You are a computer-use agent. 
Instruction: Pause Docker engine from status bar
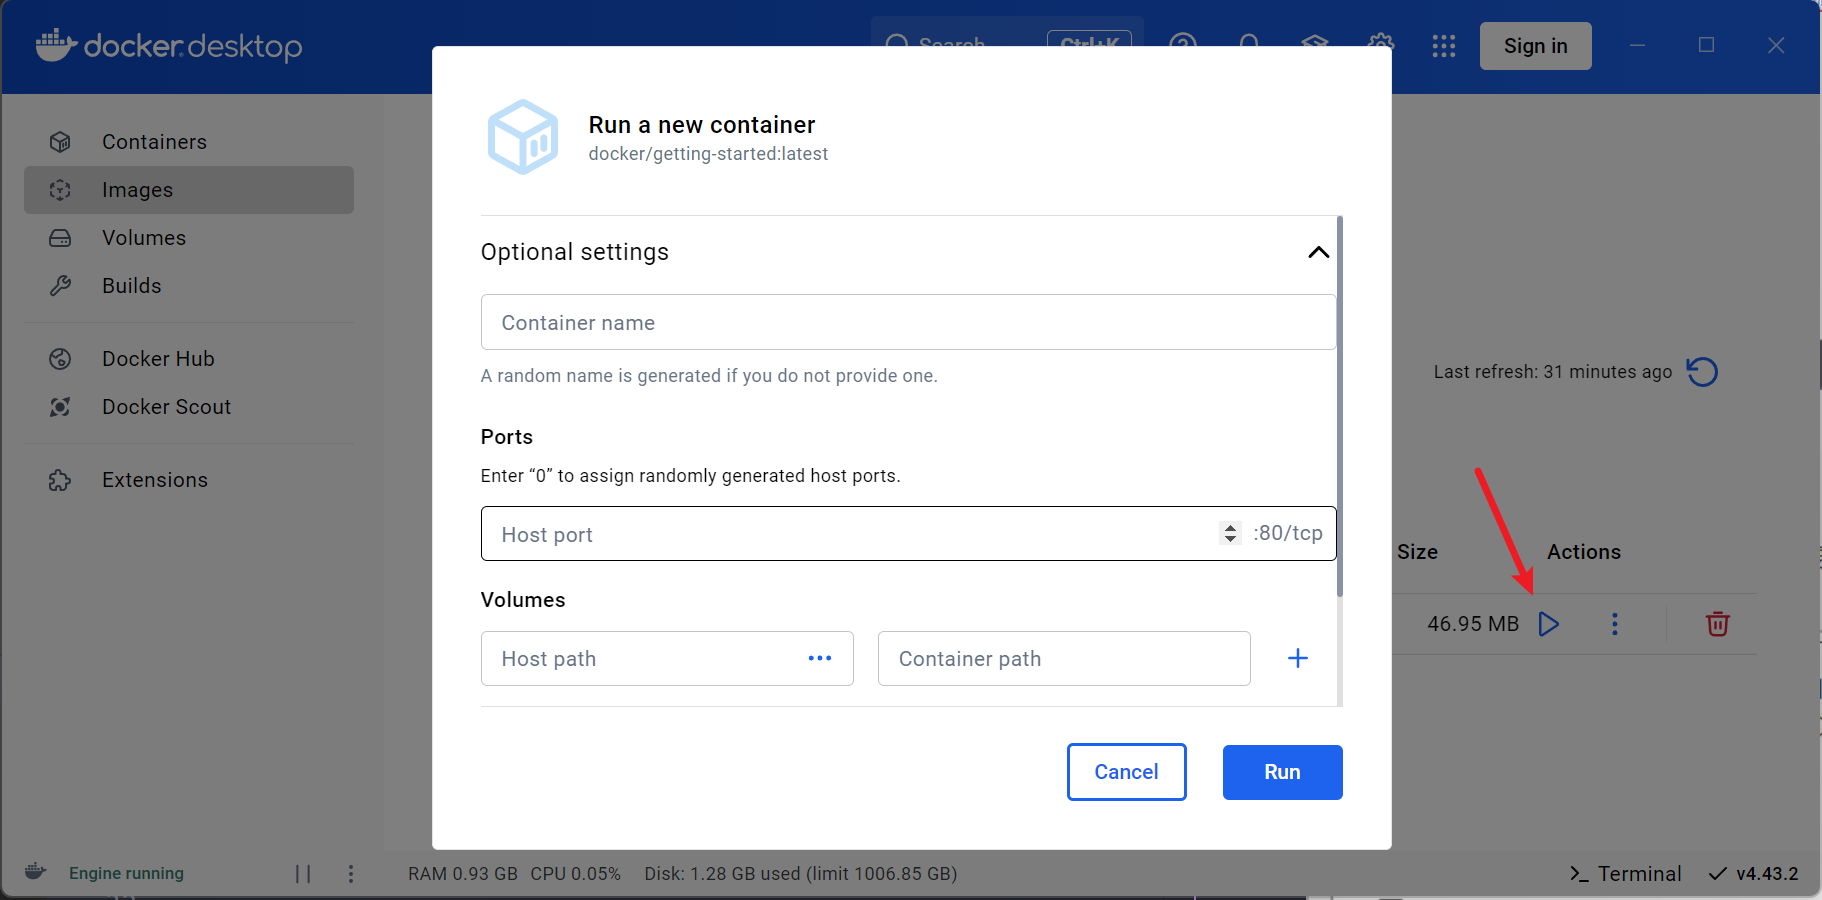tap(303, 873)
